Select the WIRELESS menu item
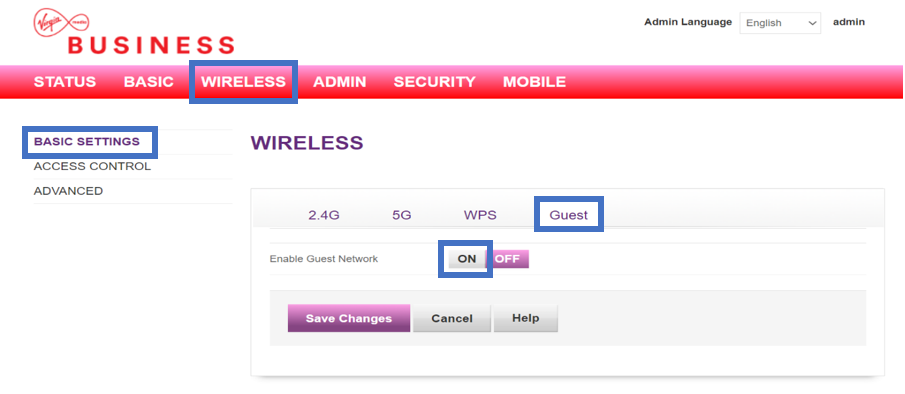The image size is (905, 394). (x=244, y=82)
